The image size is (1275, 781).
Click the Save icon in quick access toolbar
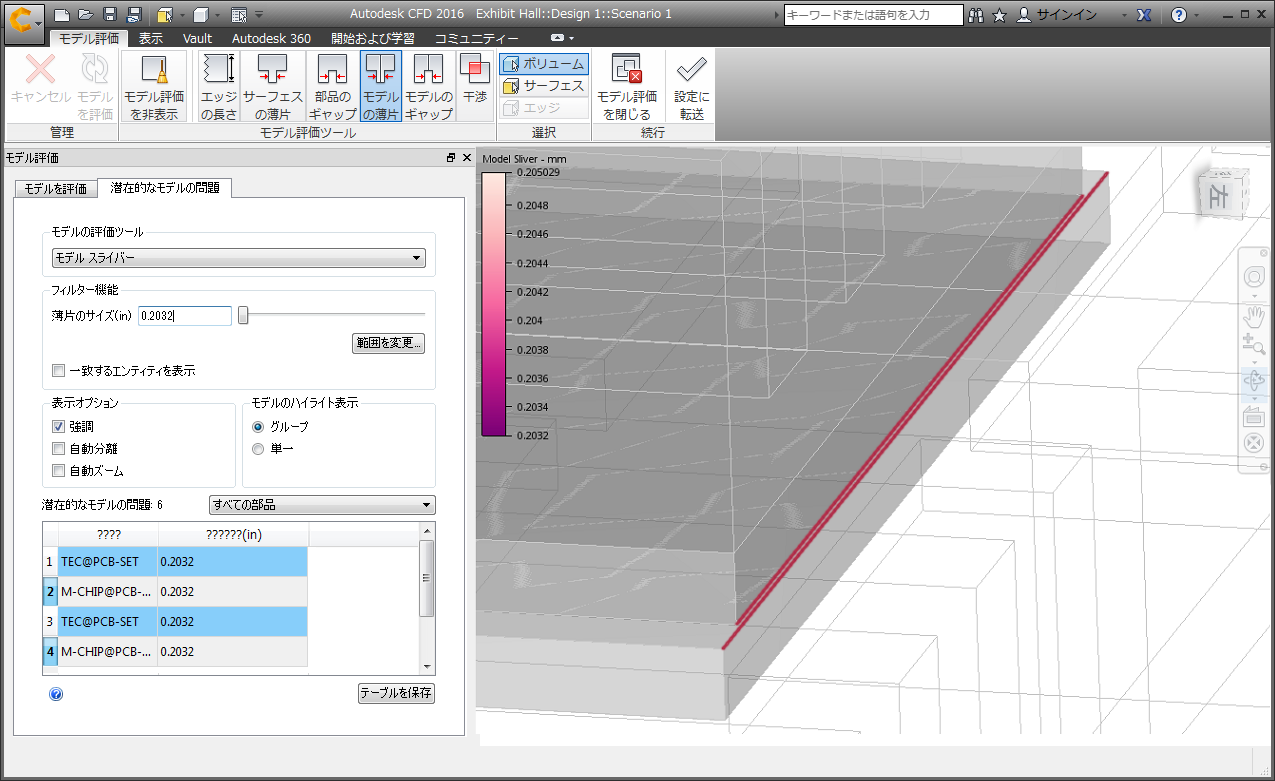110,15
